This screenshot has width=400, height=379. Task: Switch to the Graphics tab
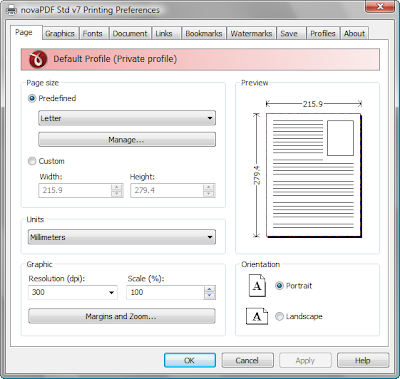click(x=60, y=33)
